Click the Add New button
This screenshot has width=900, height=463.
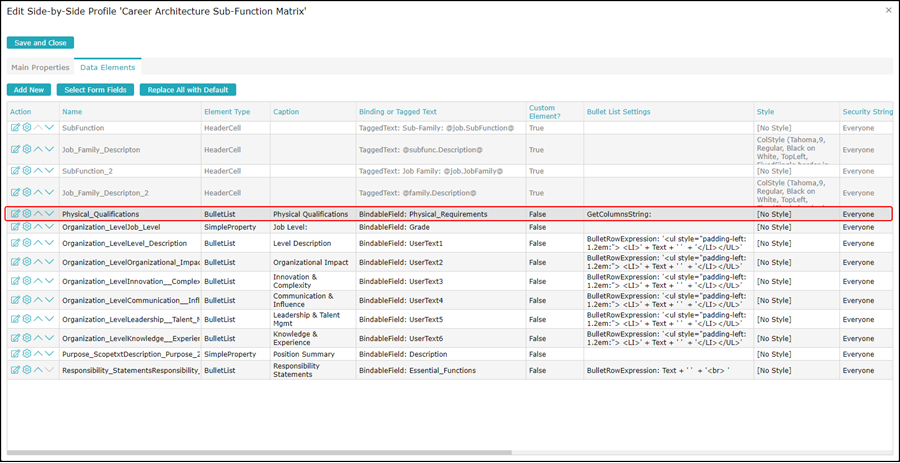click(30, 90)
